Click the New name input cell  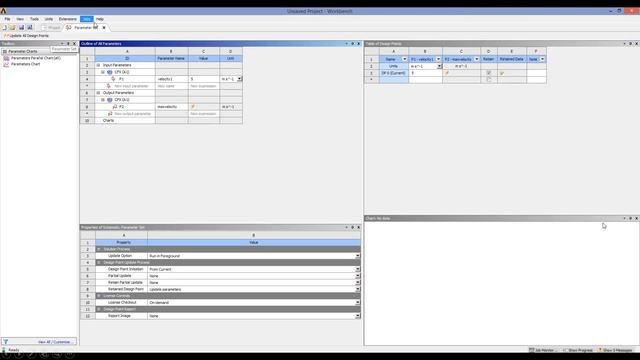click(171, 86)
